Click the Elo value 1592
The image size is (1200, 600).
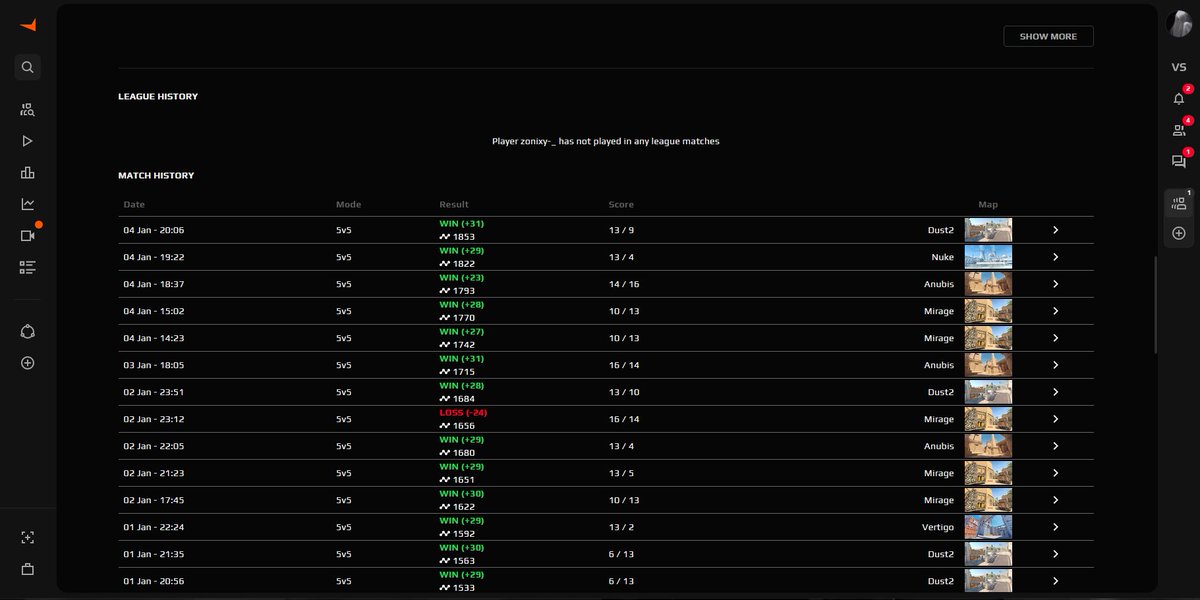464,534
